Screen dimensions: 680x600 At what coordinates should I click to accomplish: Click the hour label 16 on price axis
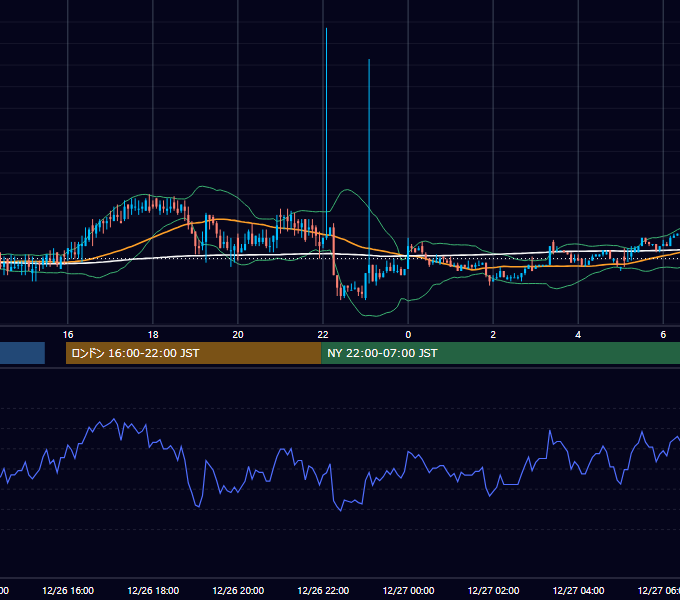[x=68, y=335]
